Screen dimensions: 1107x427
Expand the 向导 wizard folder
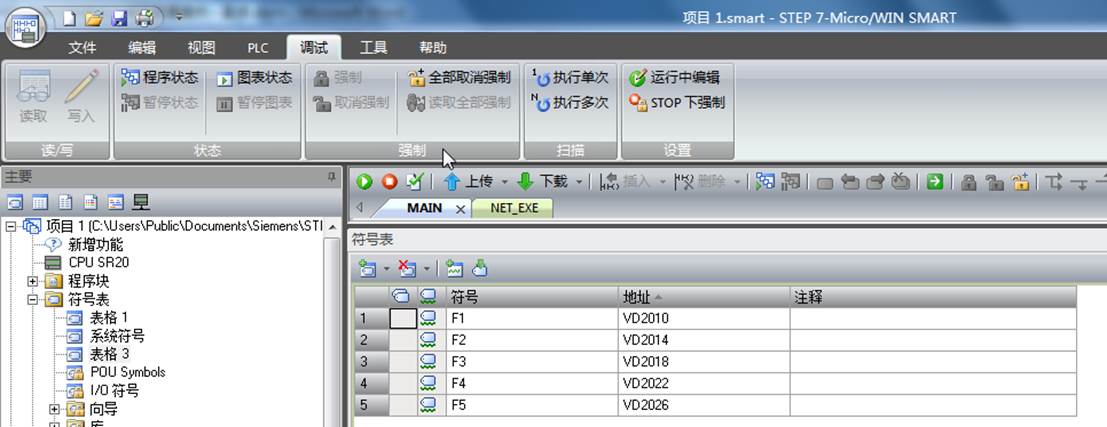(54, 409)
